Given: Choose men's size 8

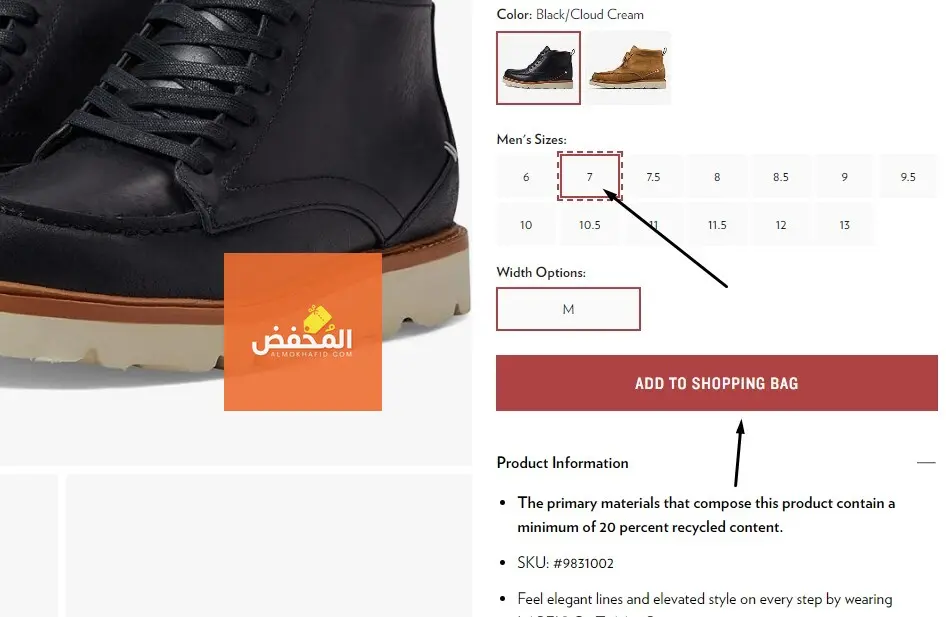Looking at the screenshot, I should tap(717, 177).
